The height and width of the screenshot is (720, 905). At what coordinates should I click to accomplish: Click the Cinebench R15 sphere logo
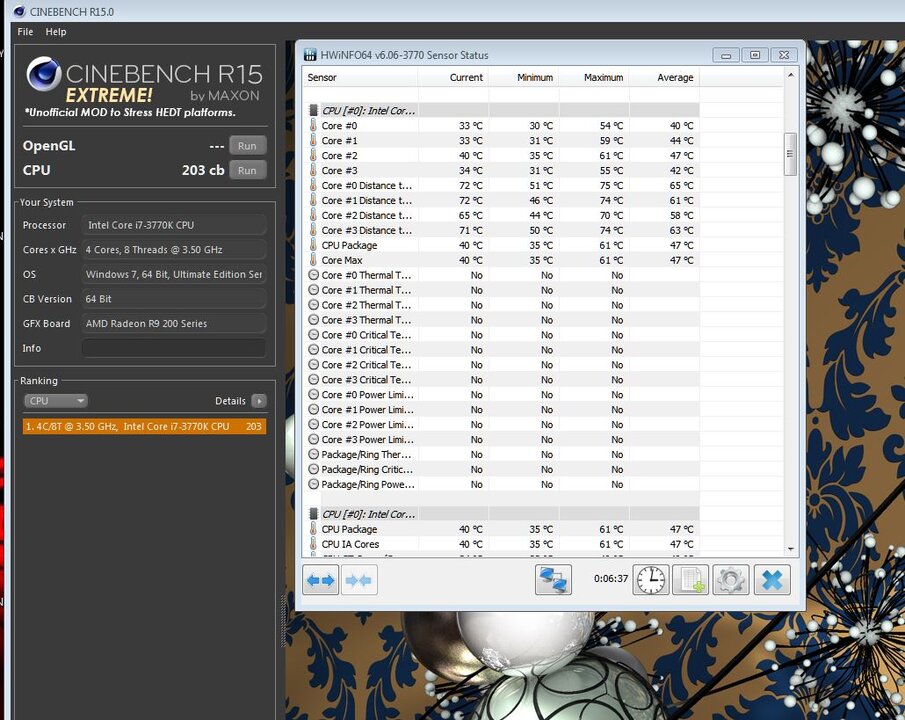pos(43,74)
